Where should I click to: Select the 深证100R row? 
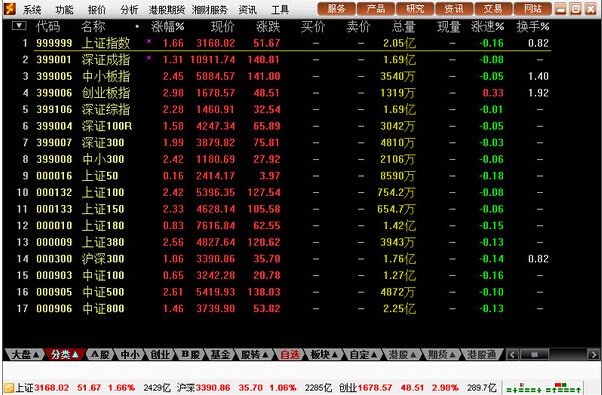click(284, 126)
